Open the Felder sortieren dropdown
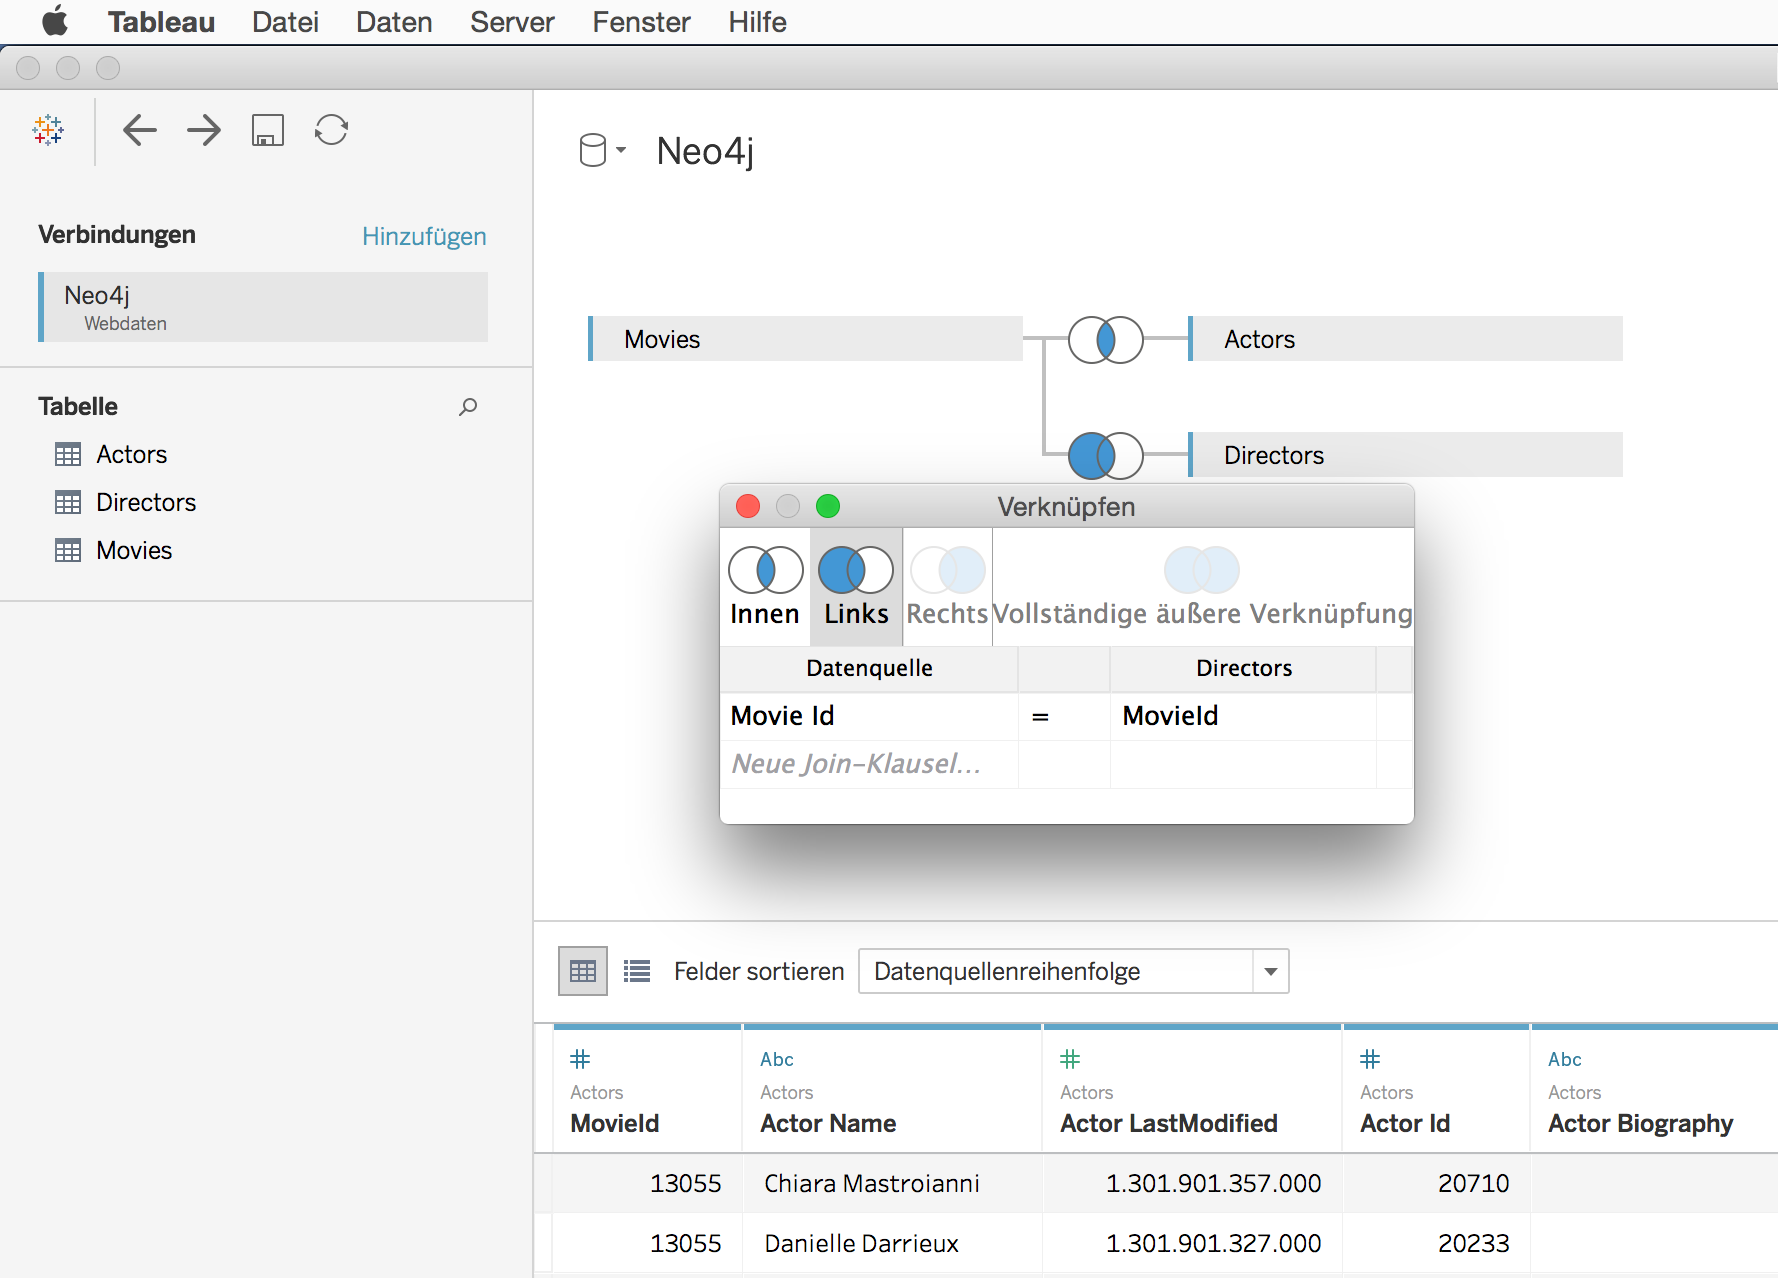 point(1074,971)
